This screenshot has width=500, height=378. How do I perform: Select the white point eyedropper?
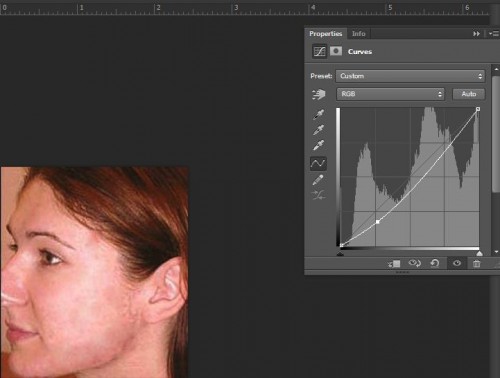tap(318, 145)
